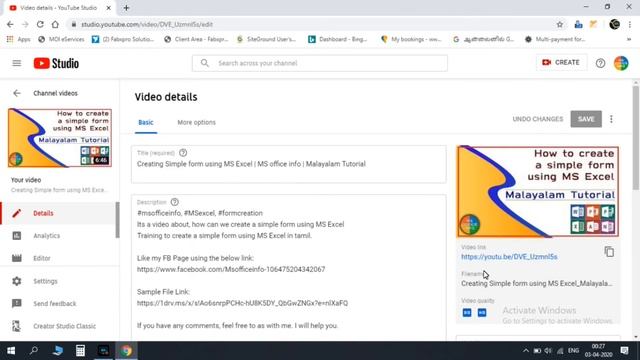Image resolution: width=640 pixels, height=360 pixels.
Task: Click the sidebar video thumbnail
Action: [x=60, y=138]
